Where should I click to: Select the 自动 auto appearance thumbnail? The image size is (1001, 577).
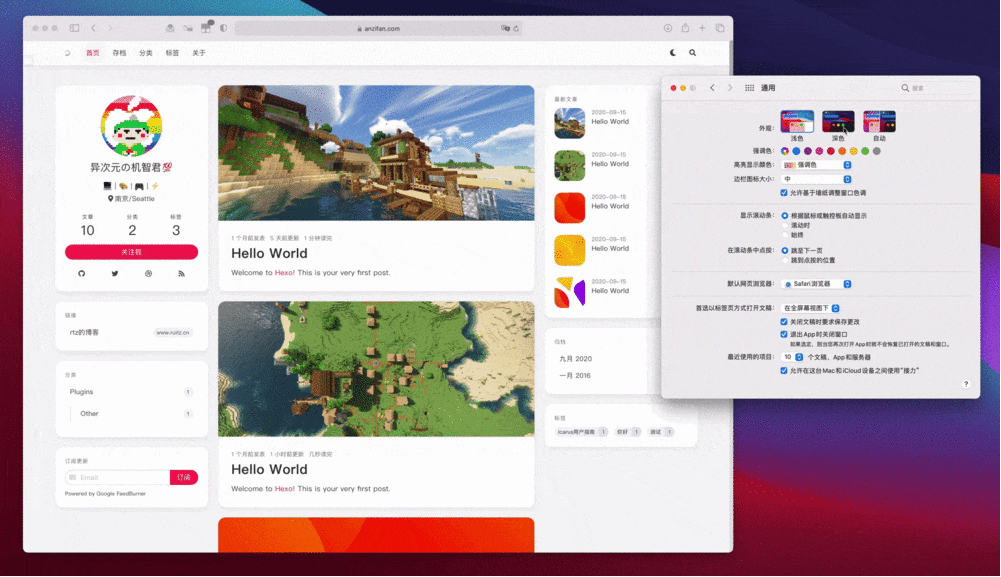point(880,121)
